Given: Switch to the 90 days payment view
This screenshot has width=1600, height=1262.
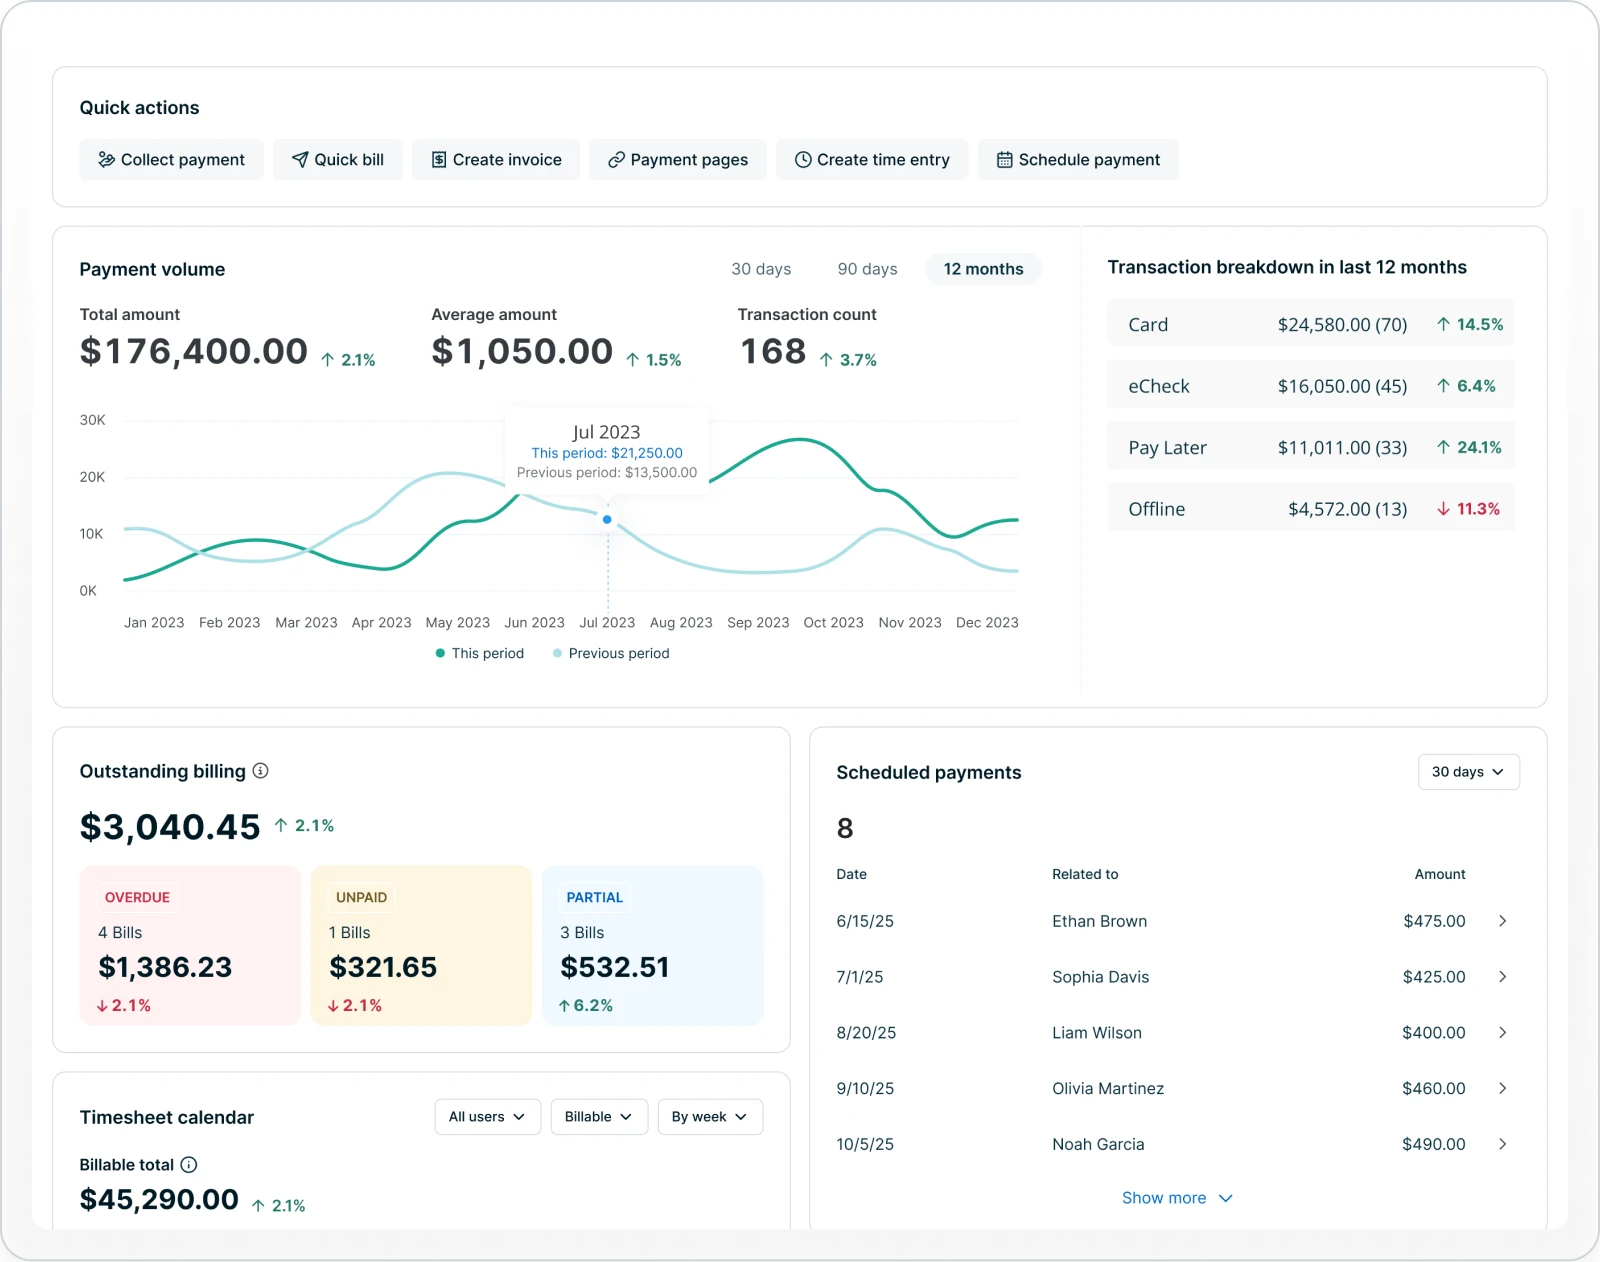Looking at the screenshot, I should [x=866, y=269].
